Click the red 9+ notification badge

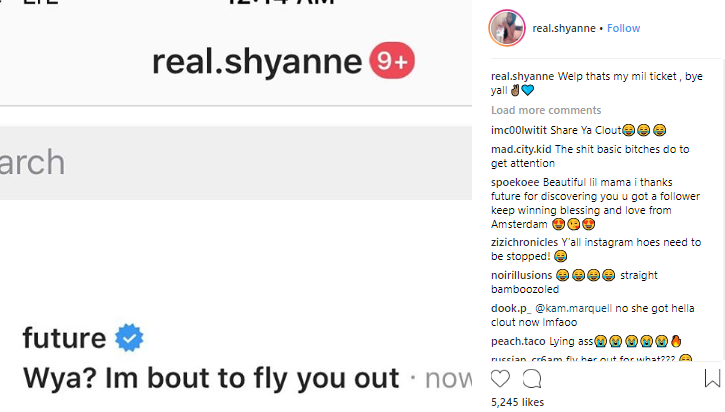(x=392, y=62)
